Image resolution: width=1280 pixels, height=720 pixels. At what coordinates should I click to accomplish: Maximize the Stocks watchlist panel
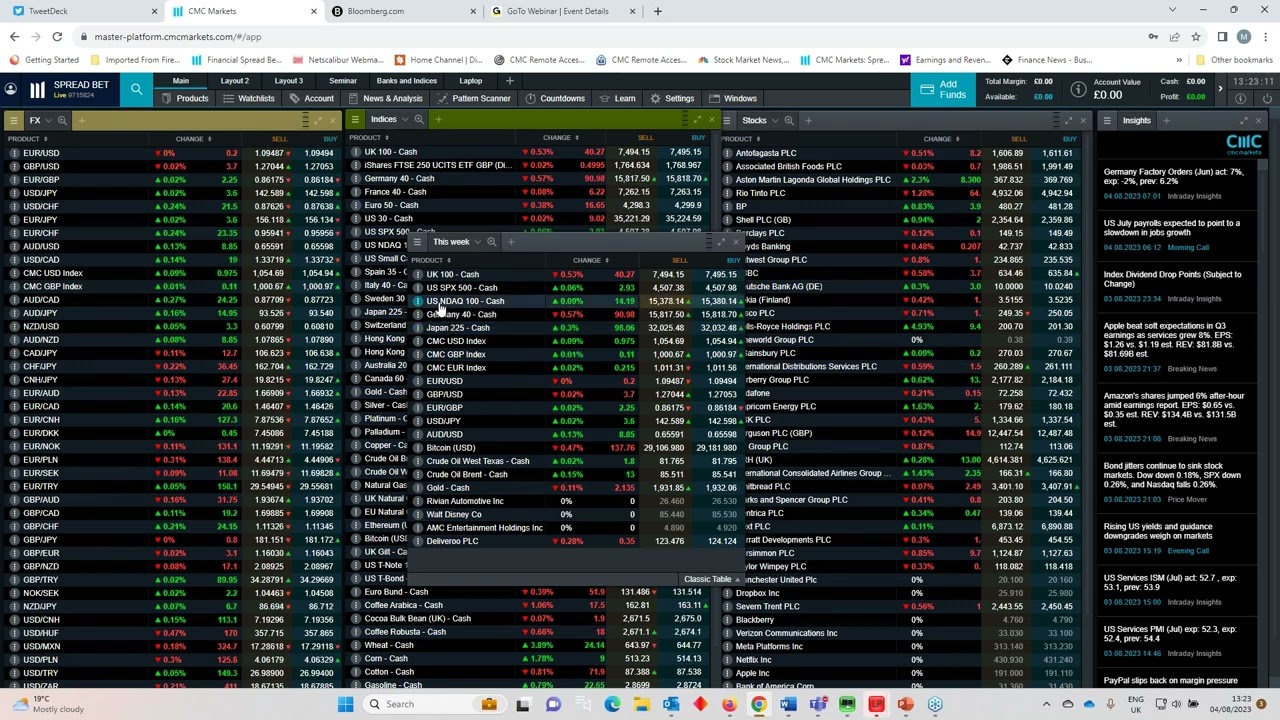(1068, 120)
